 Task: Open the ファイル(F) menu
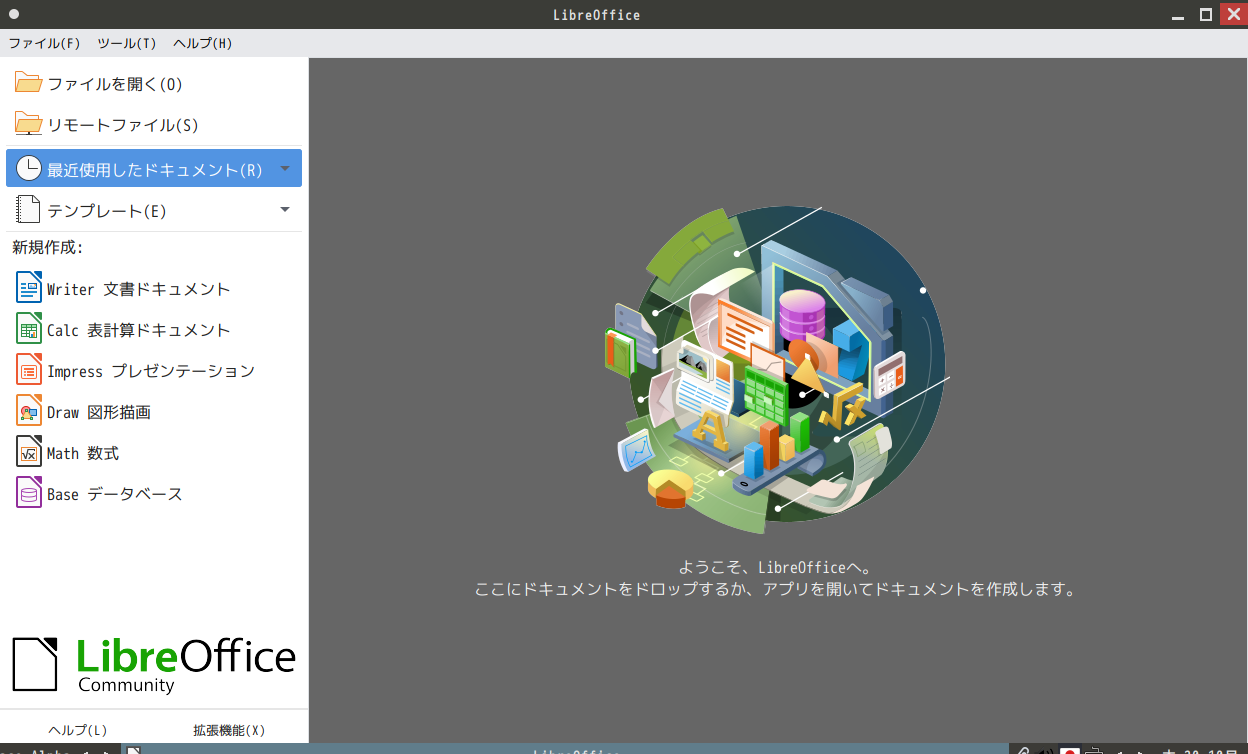tap(45, 43)
